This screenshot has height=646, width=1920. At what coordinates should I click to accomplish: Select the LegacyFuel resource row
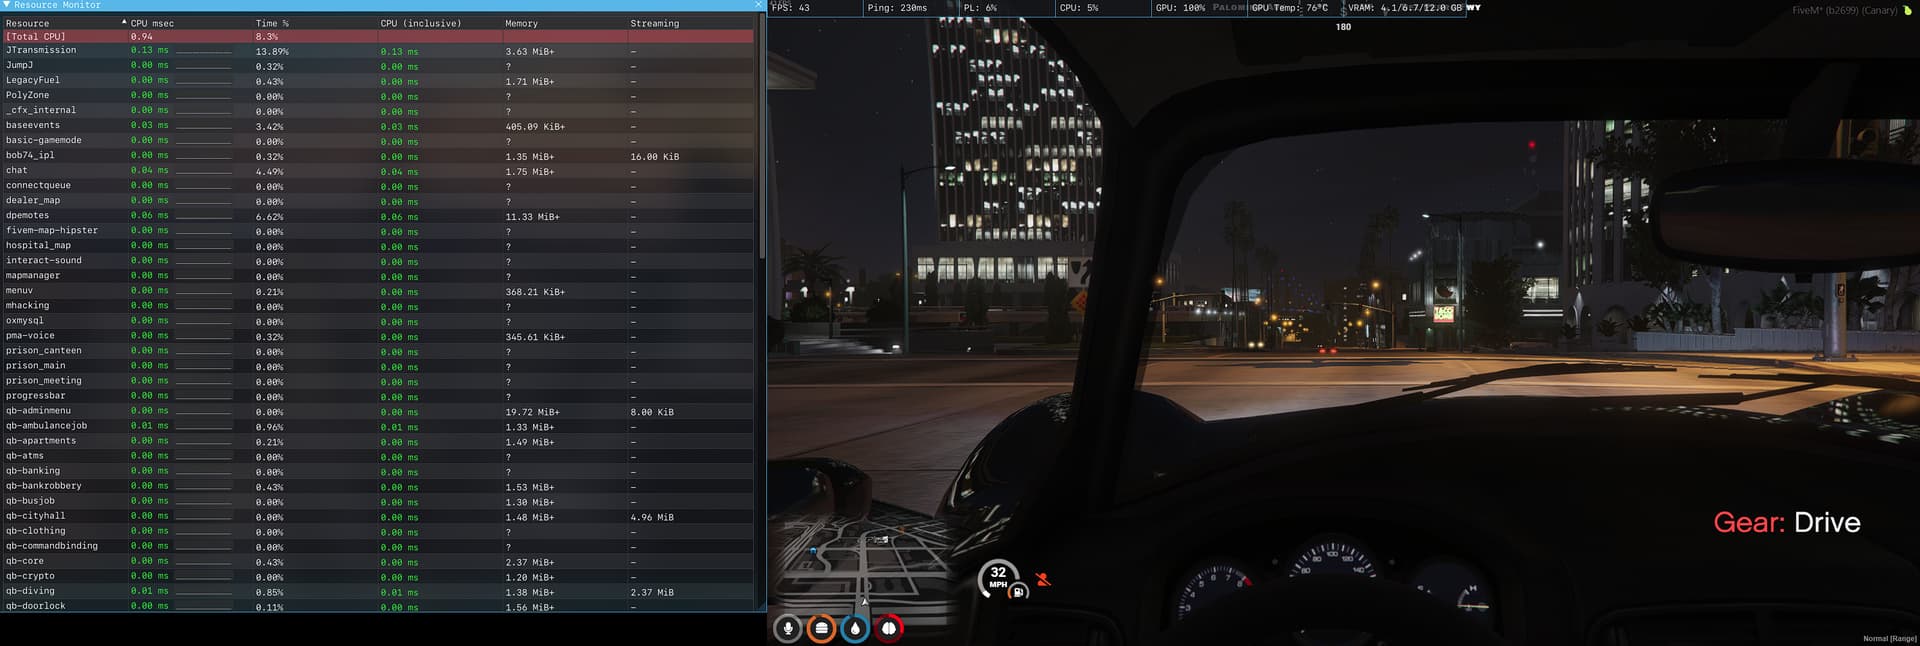pos(378,81)
